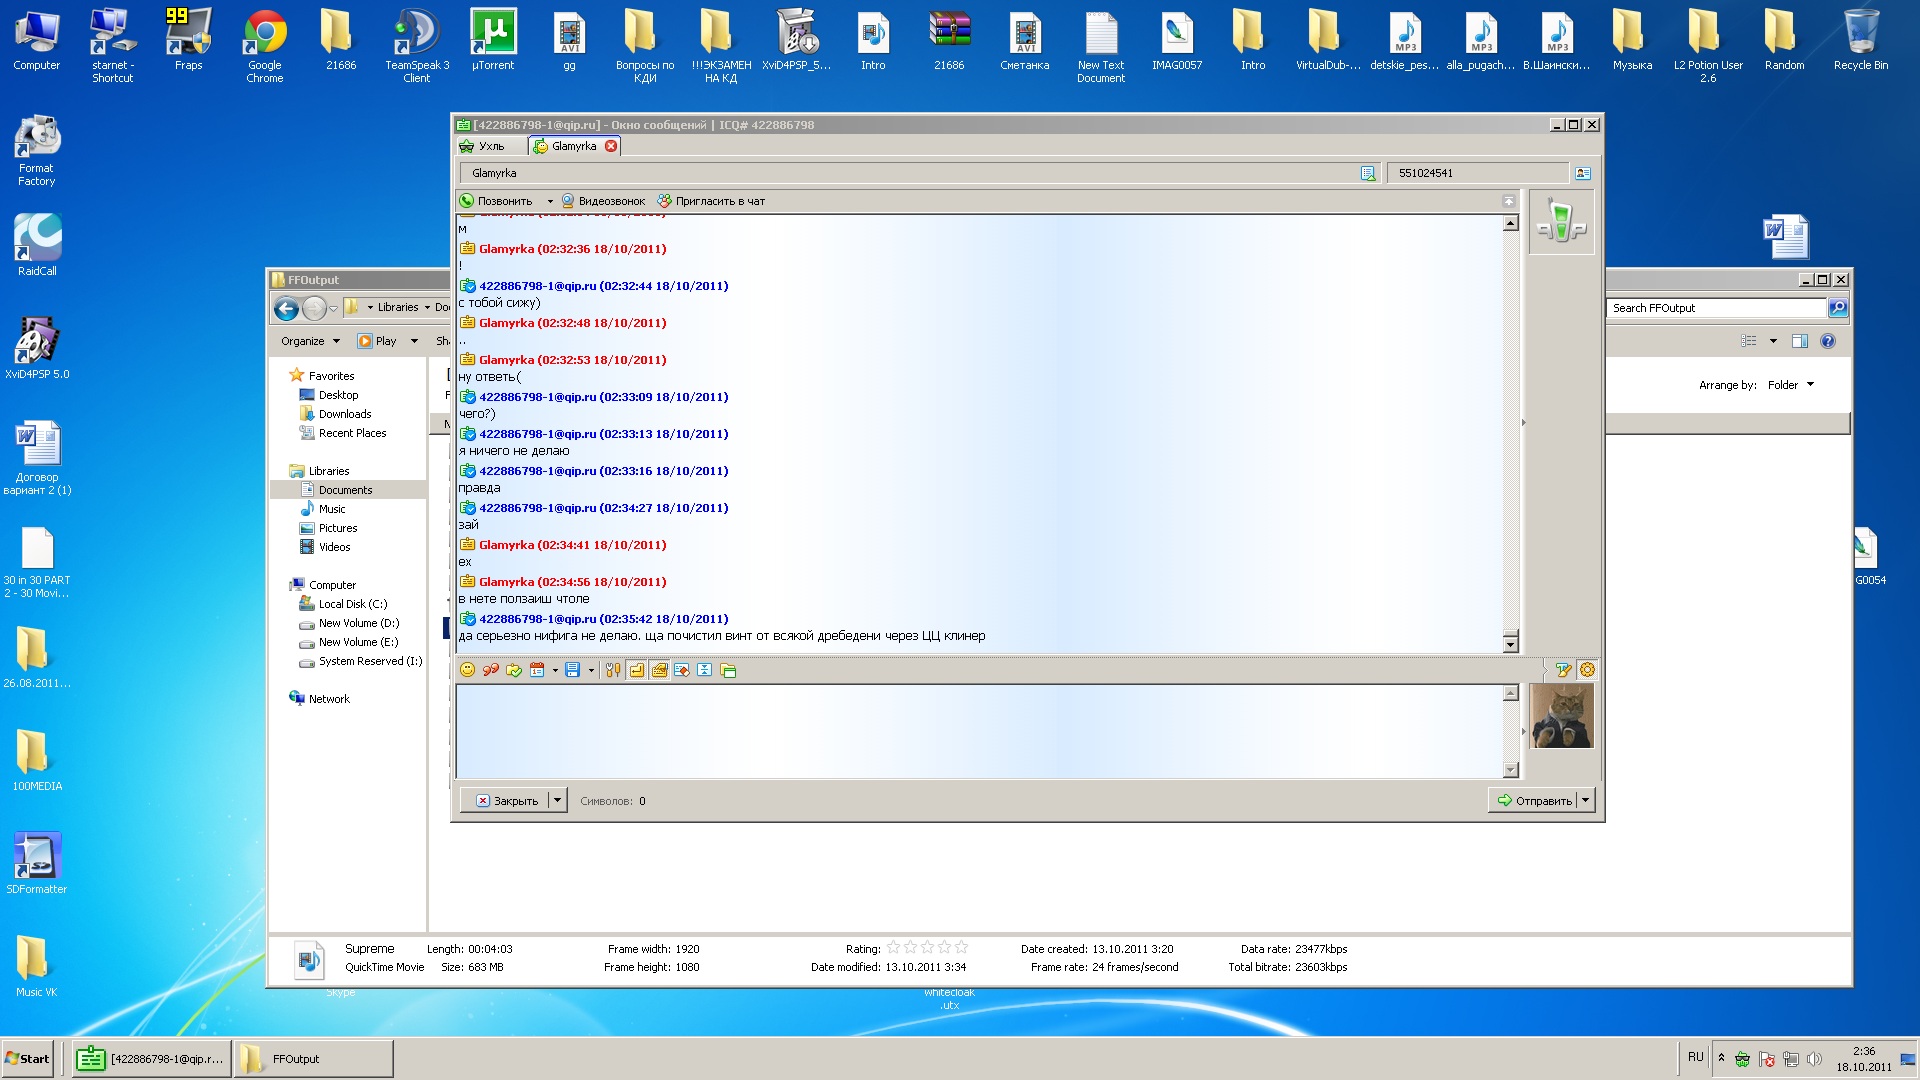Viewport: 1920px width, 1080px height.
Task: Expand the Позвонить dropdown arrow
Action: 549,201
